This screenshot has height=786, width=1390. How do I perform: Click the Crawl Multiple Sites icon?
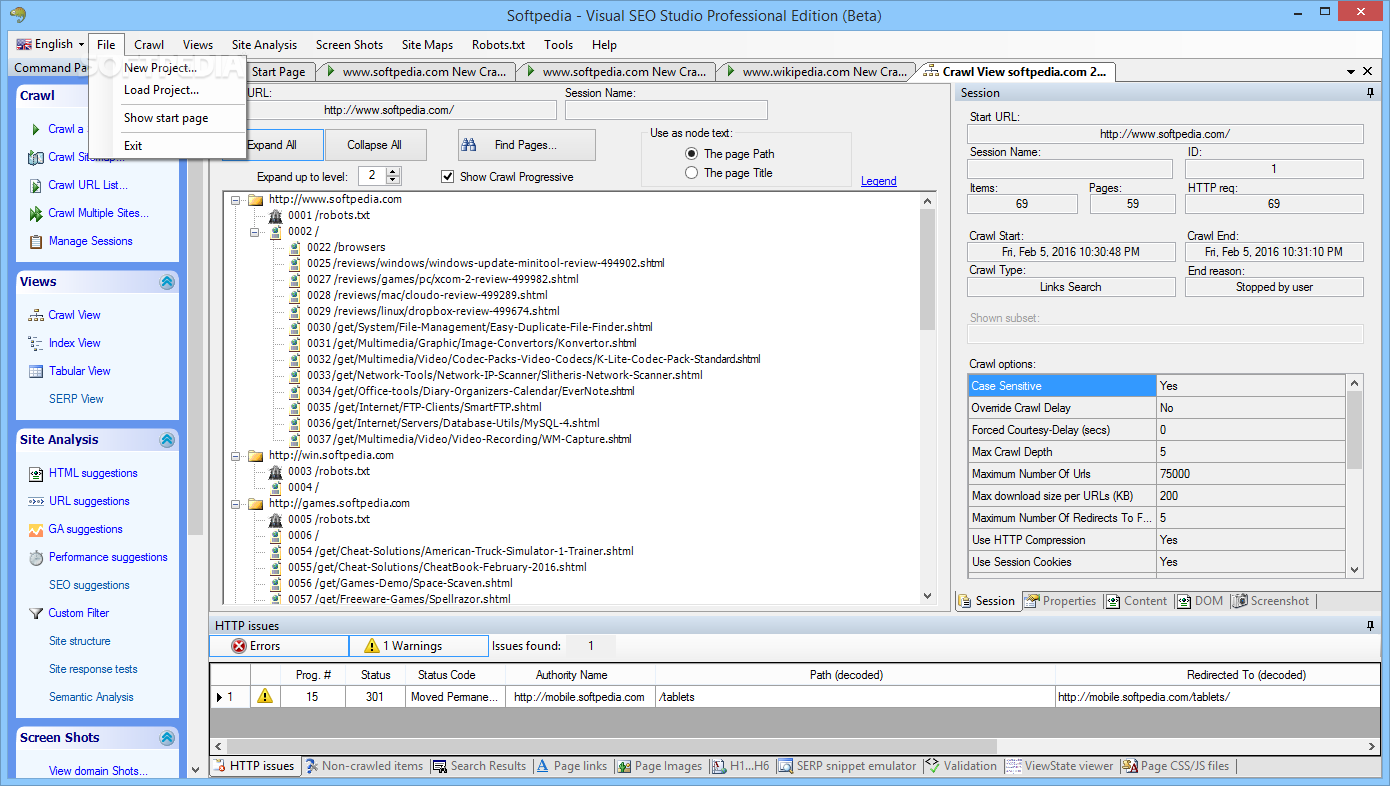click(x=36, y=213)
